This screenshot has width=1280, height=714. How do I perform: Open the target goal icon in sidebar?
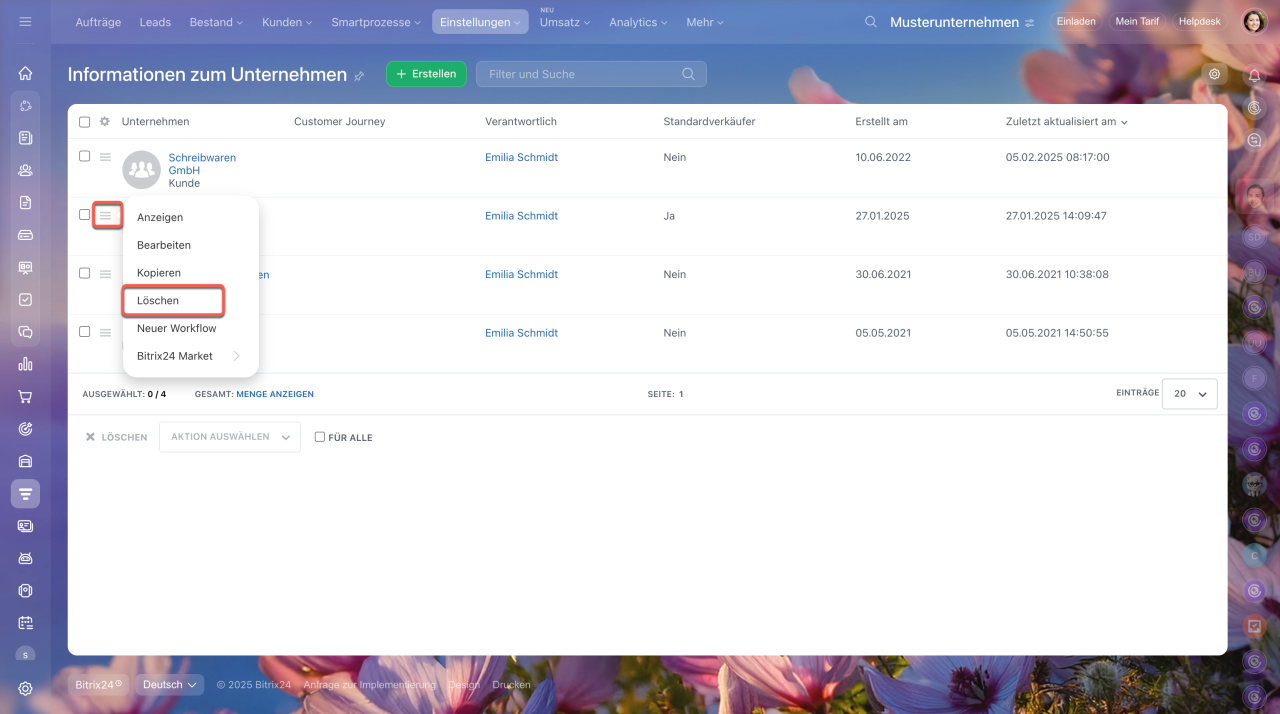(x=25, y=428)
